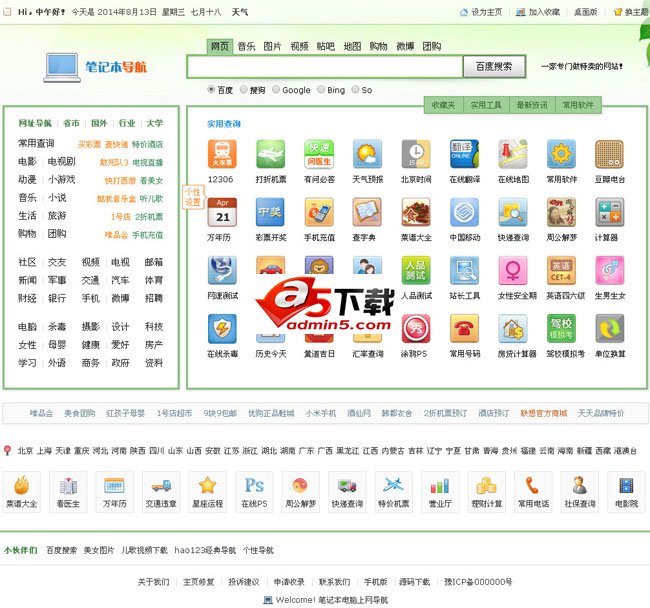This screenshot has width=650, height=608.
Task: Click the 关于我们 footer link
Action: [x=153, y=582]
